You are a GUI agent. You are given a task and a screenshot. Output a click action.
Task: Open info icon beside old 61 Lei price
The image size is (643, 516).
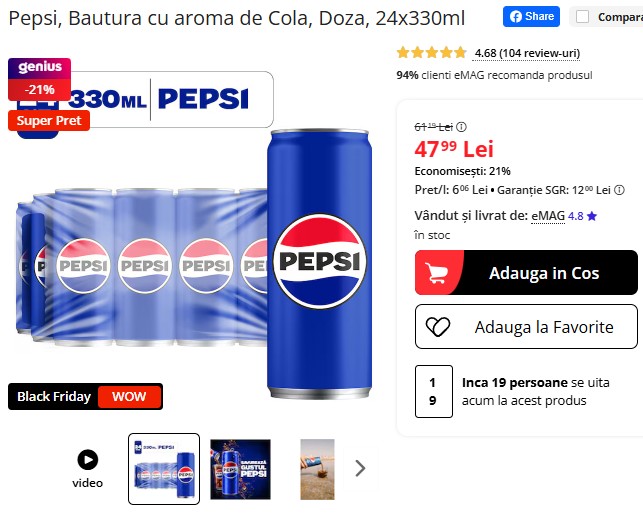point(461,127)
